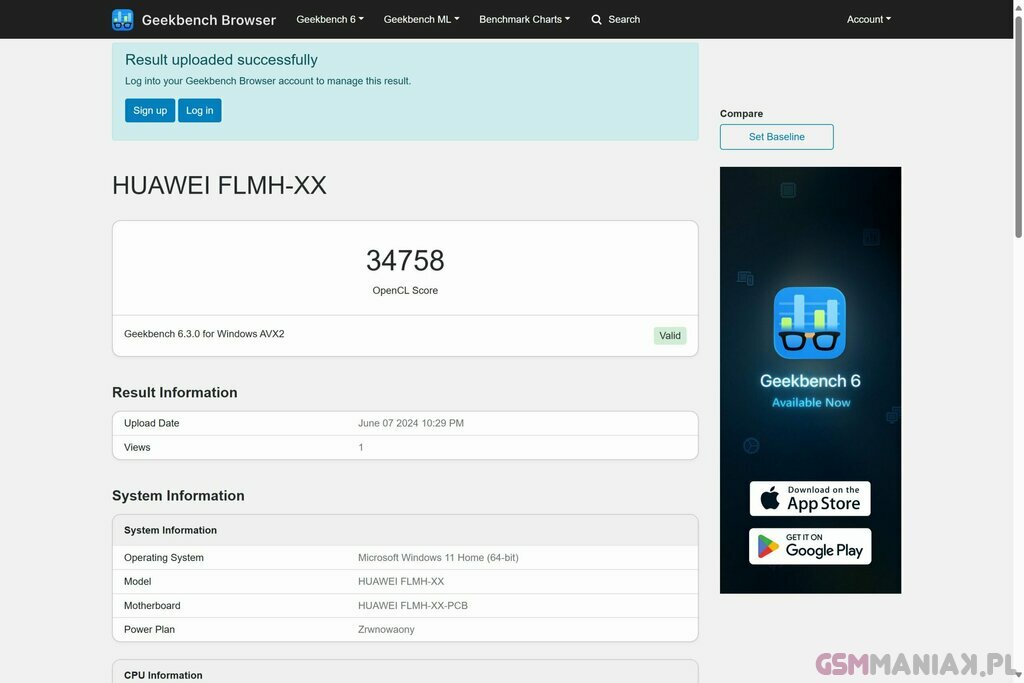Click the 34758 OpenCL score value
This screenshot has height=683, width=1024.
405,261
